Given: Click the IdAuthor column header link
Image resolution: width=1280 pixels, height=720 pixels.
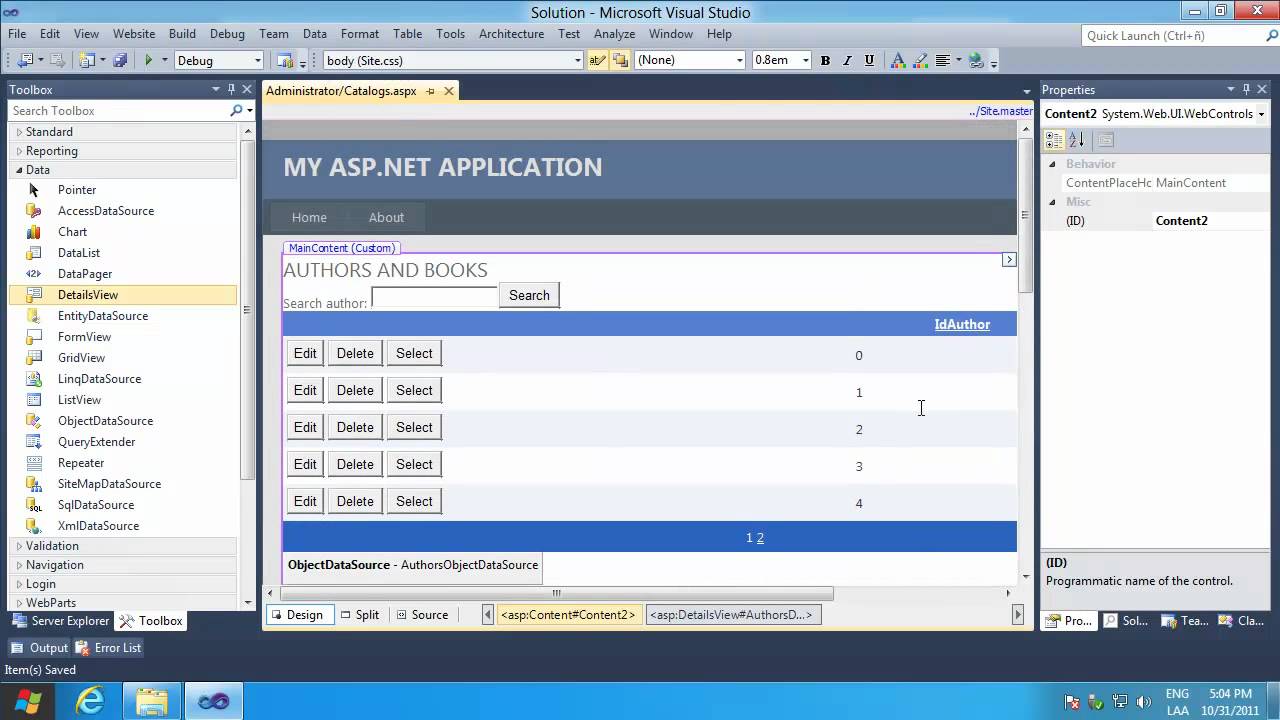Looking at the screenshot, I should [x=962, y=324].
